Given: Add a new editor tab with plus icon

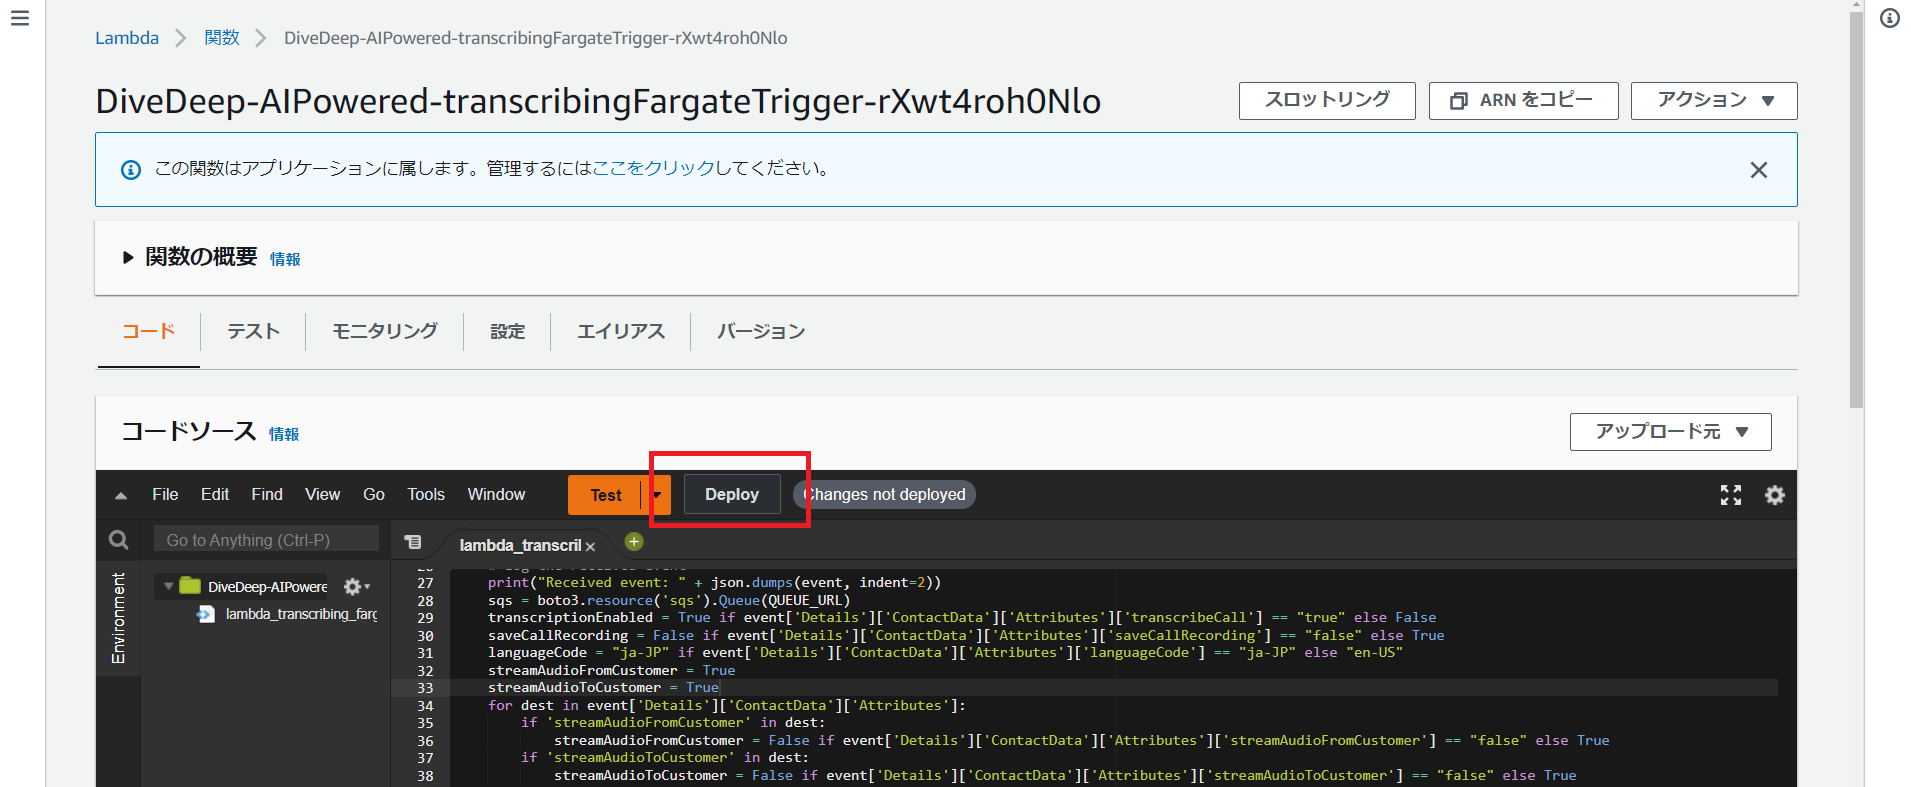Looking at the screenshot, I should 633,541.
